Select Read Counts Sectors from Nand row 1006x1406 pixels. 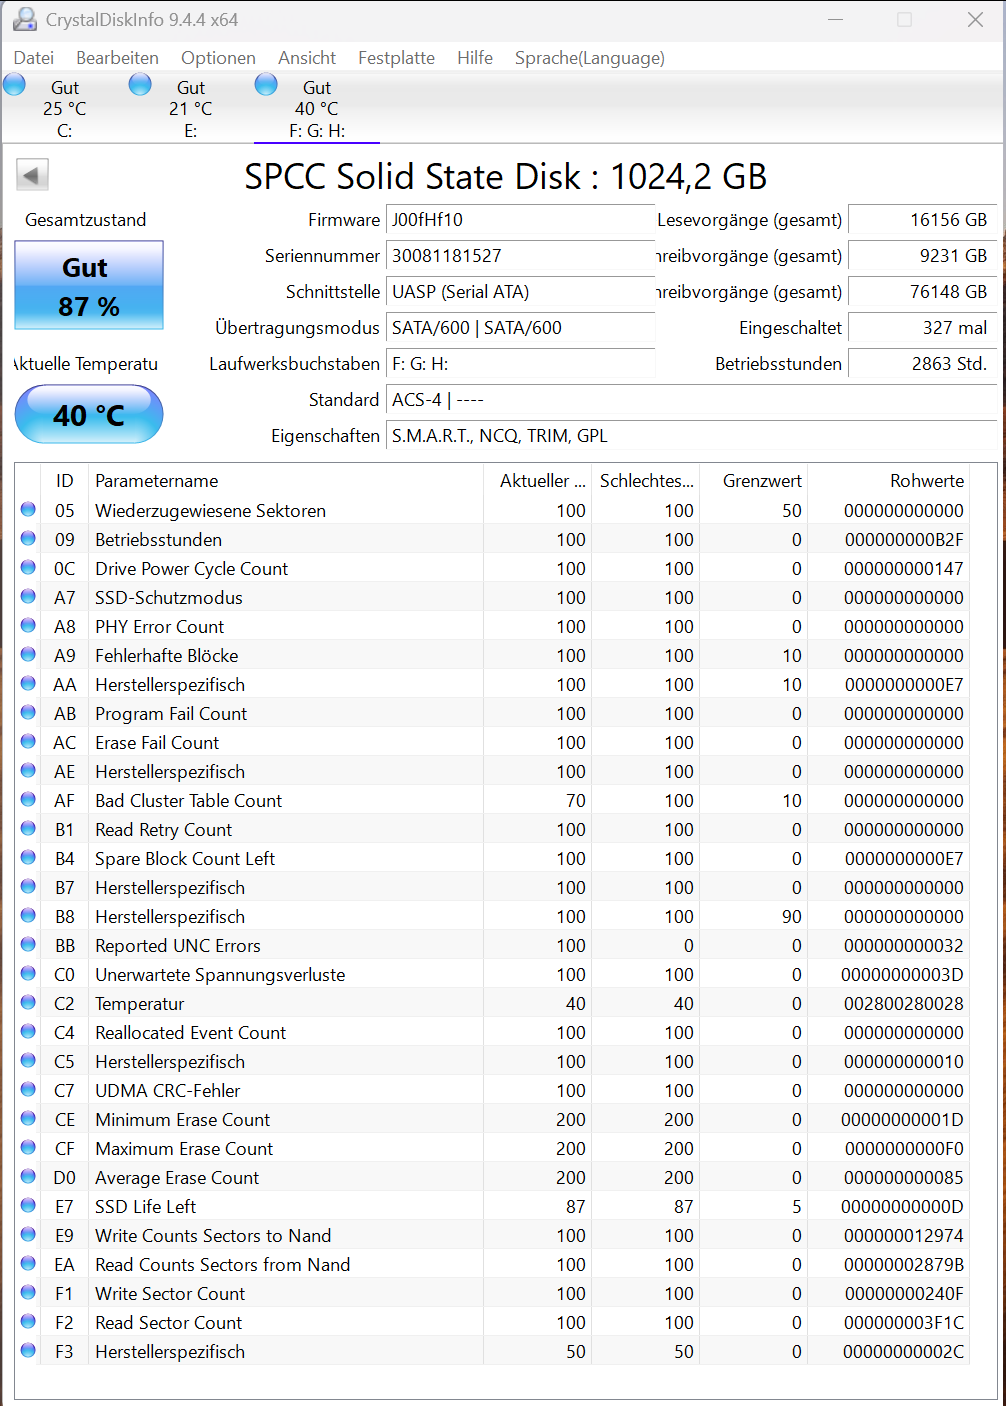click(492, 1264)
